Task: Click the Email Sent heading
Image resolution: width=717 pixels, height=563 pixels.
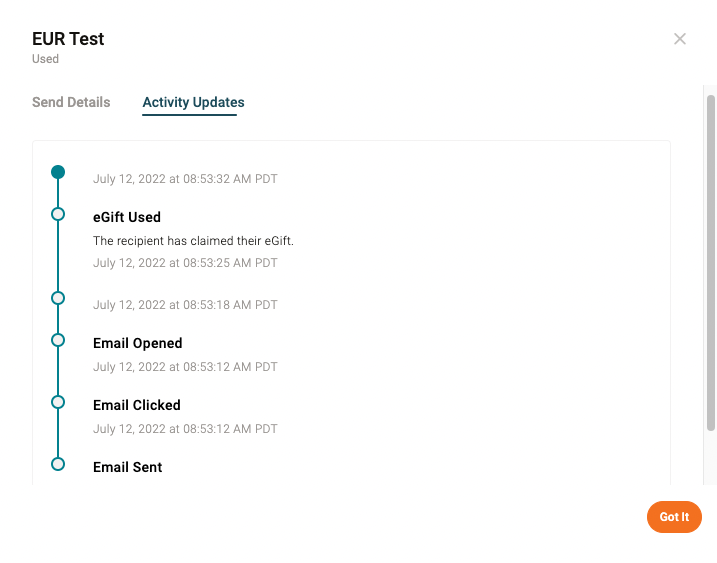Action: (128, 467)
